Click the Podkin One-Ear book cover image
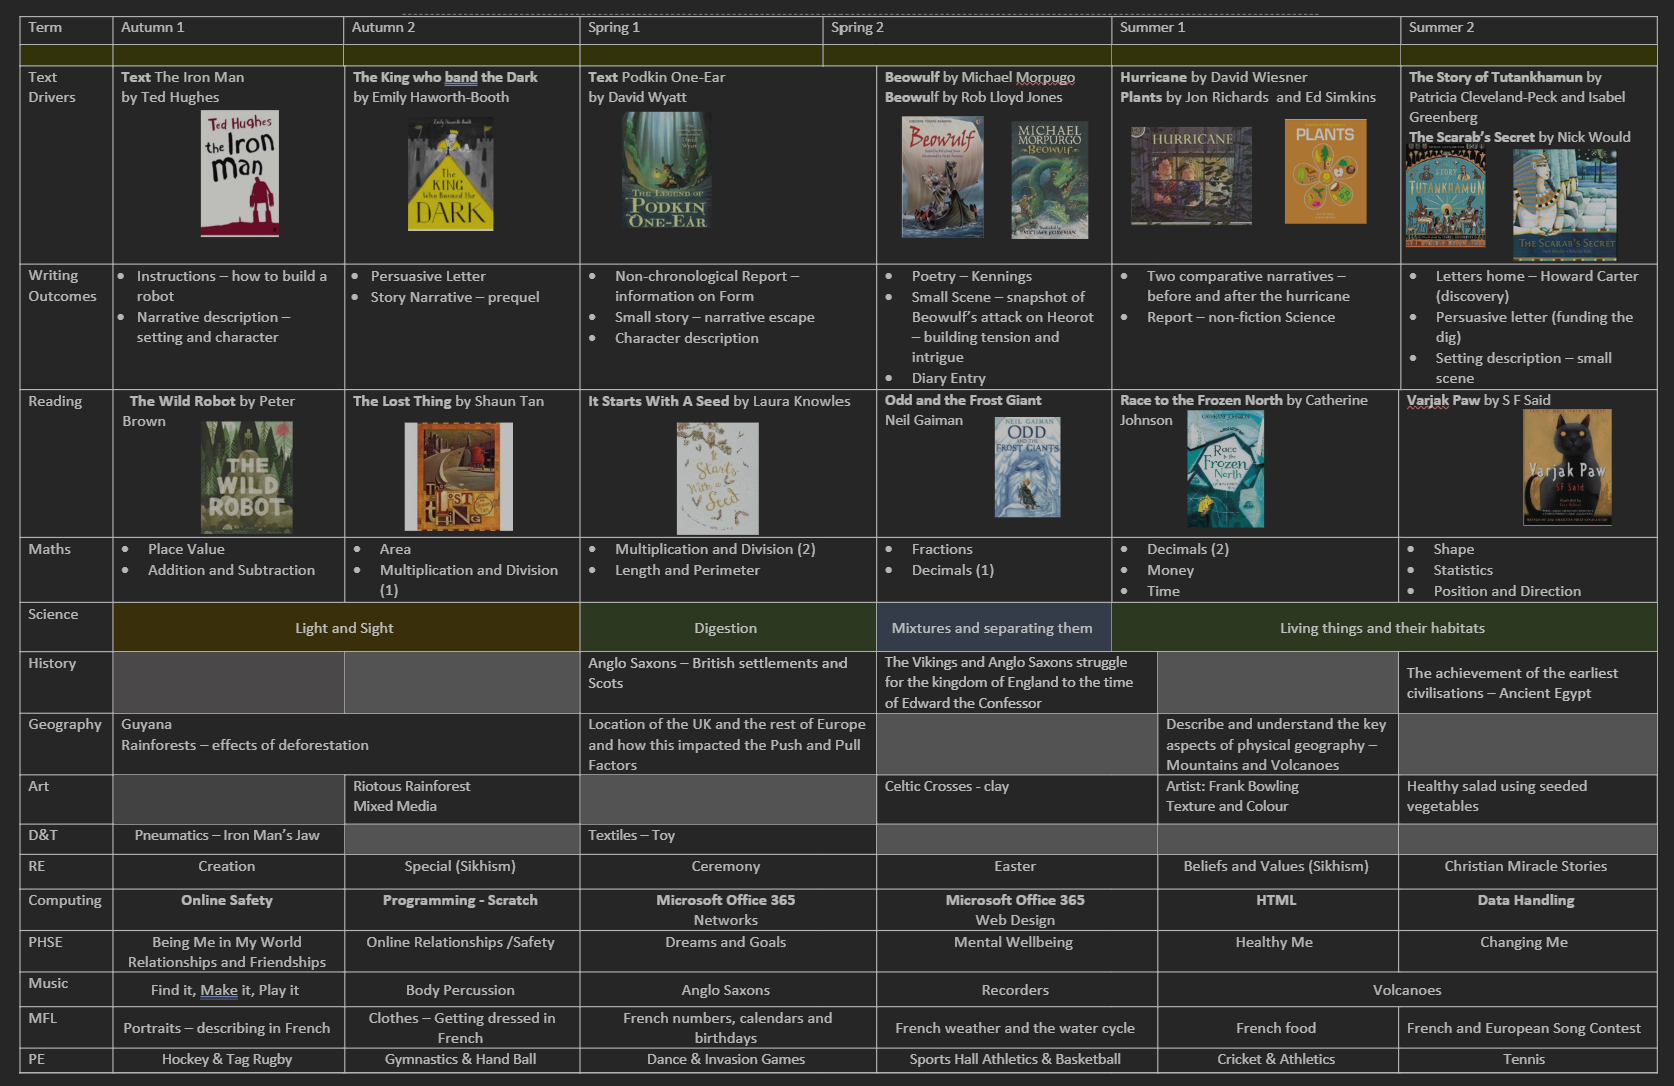 point(667,171)
